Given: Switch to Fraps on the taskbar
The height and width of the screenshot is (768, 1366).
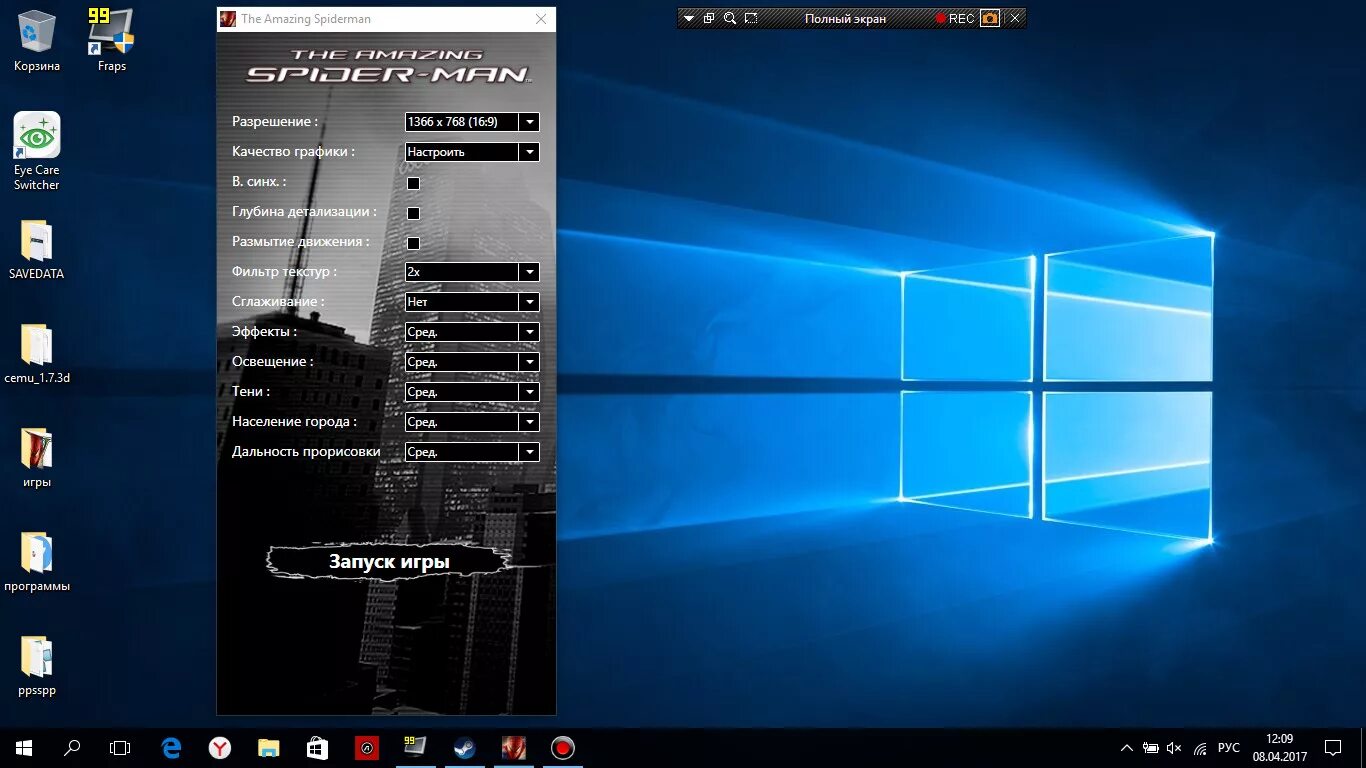Looking at the screenshot, I should coord(415,748).
